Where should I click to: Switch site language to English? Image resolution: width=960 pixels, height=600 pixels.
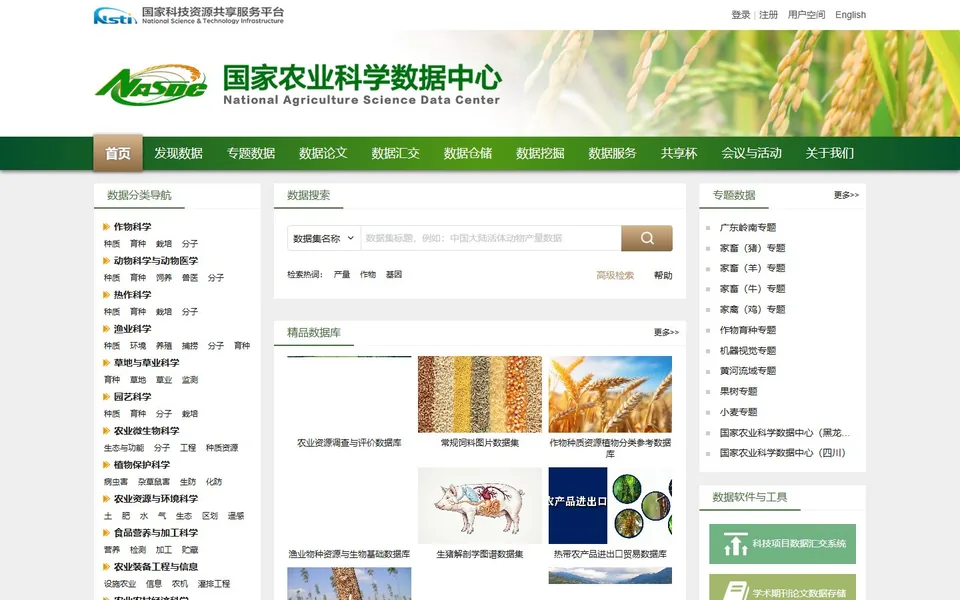pos(850,15)
